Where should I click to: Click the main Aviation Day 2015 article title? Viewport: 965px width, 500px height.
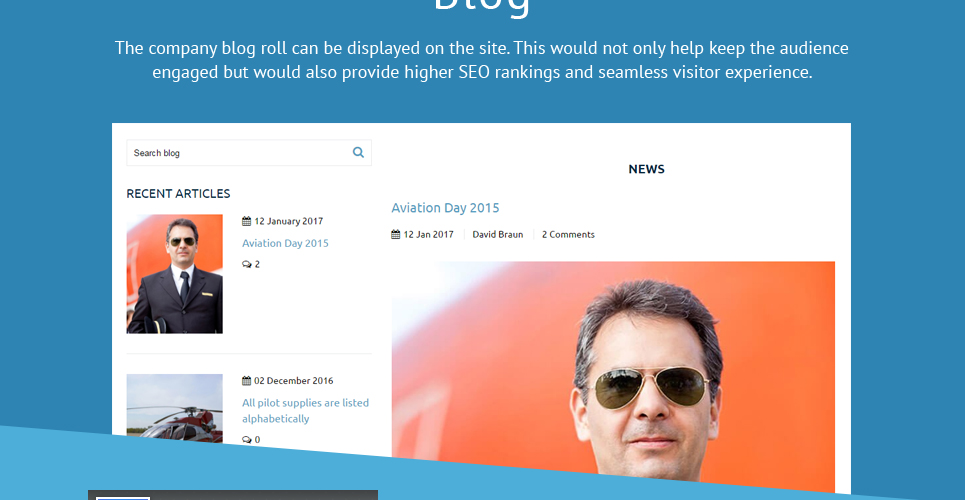click(x=445, y=208)
